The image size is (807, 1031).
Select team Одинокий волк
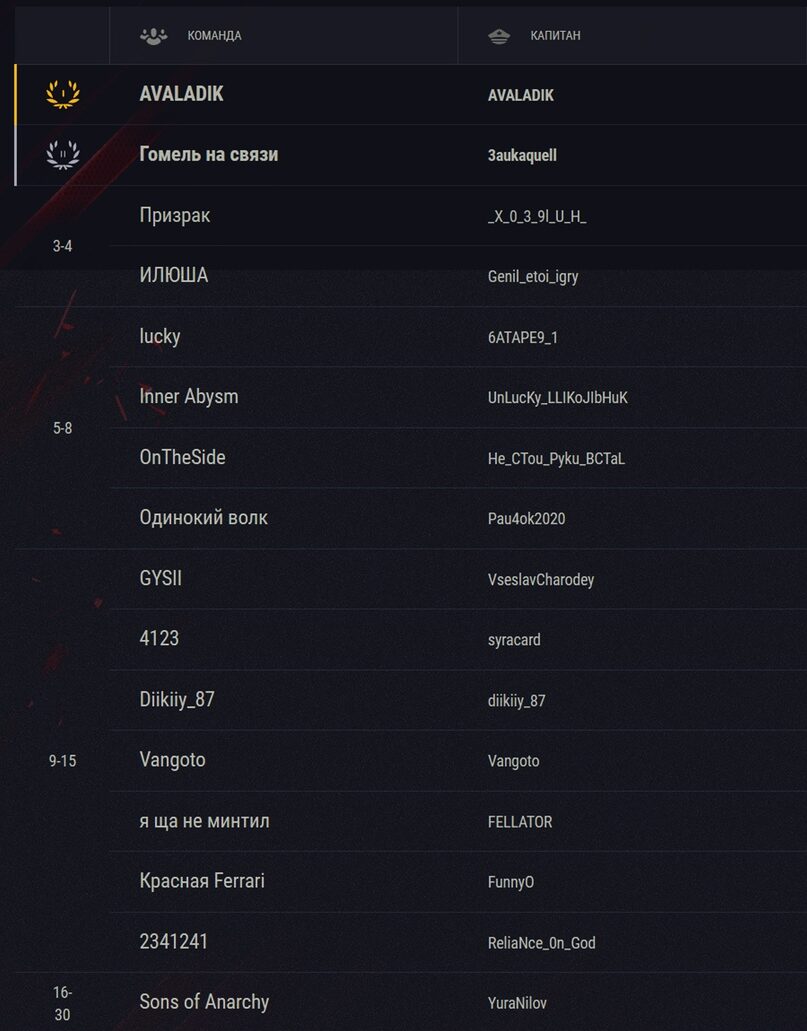pyautogui.click(x=203, y=518)
